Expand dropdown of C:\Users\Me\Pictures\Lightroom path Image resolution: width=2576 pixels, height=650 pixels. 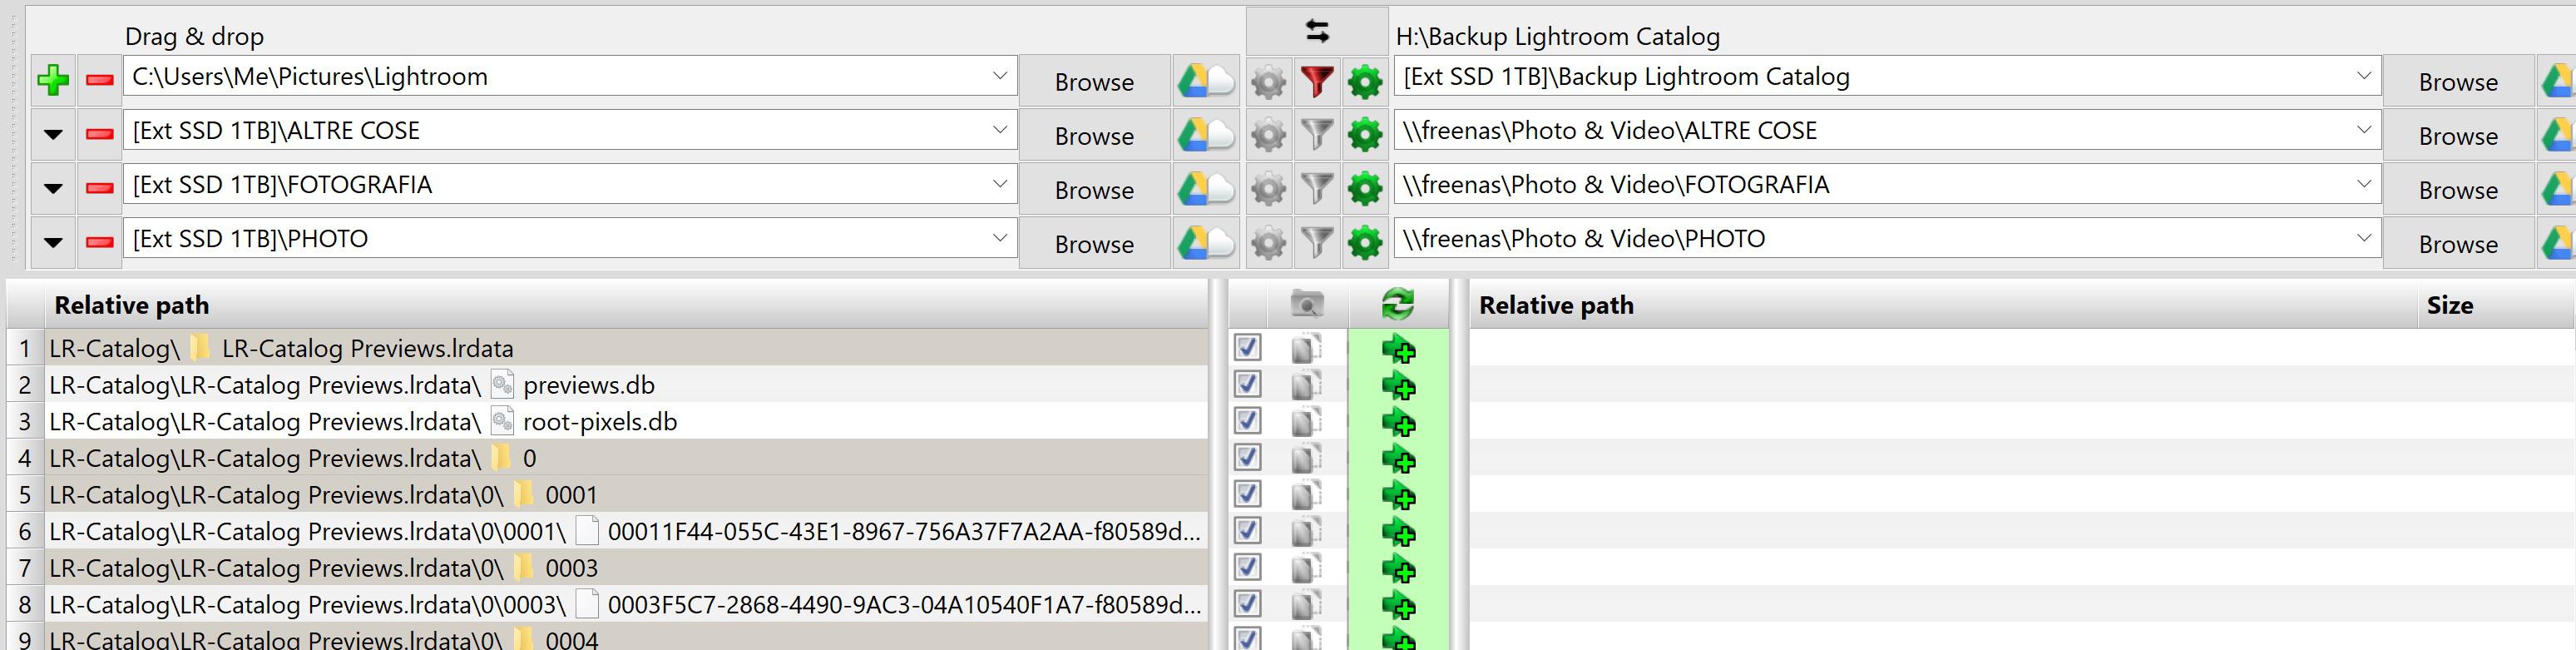(999, 76)
